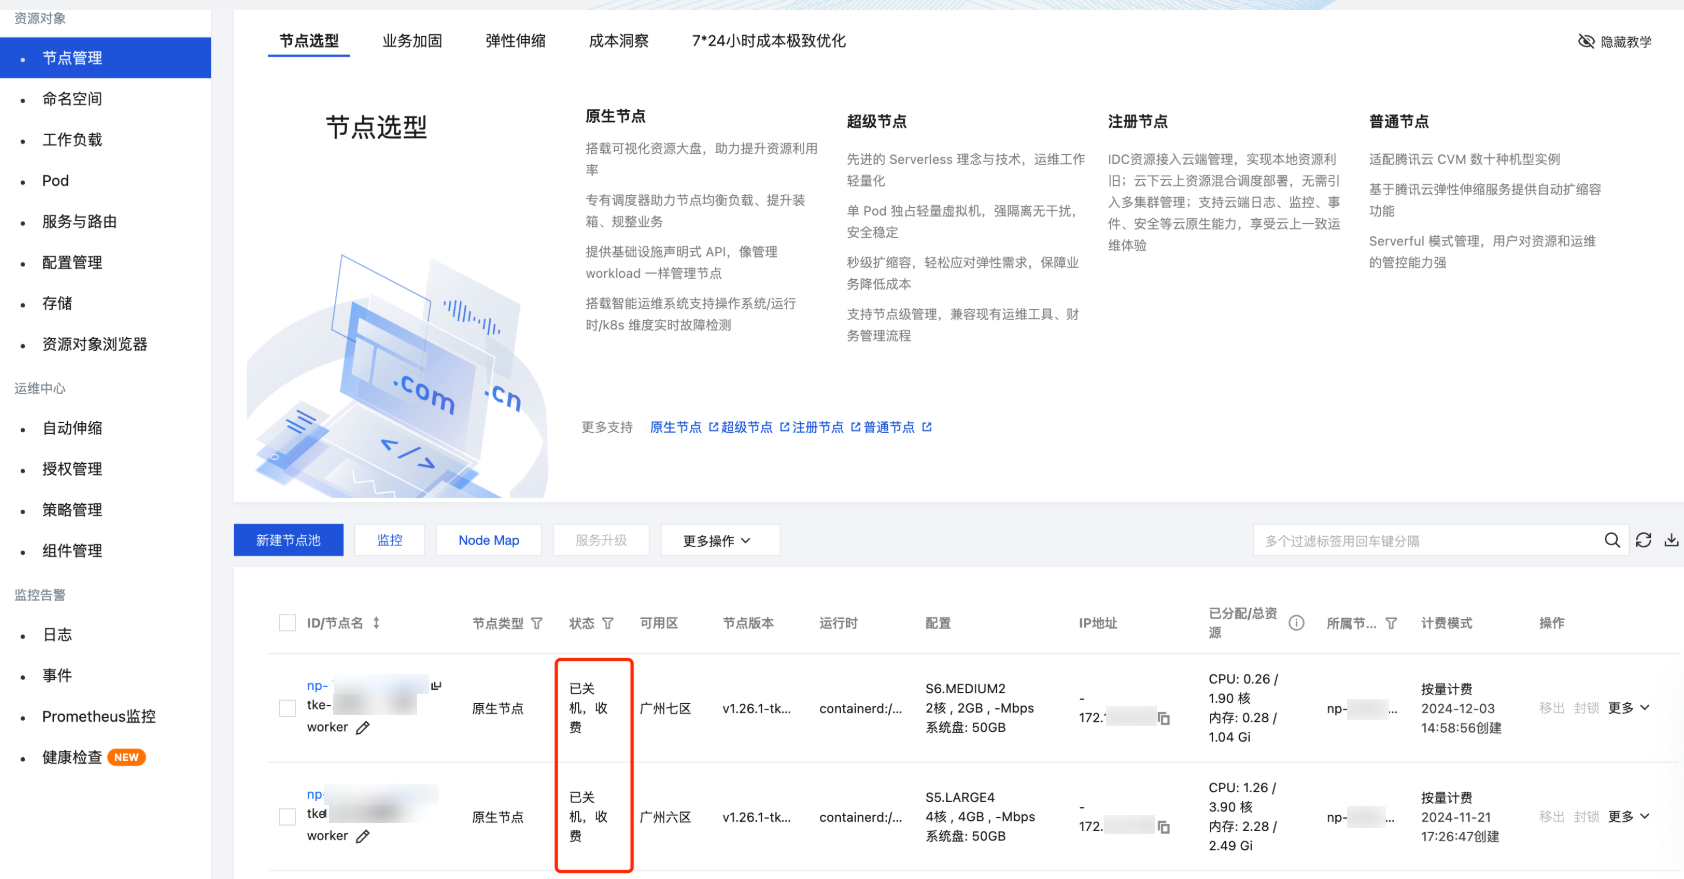
Task: Click the 广州七区 availability zone cell
Action: (666, 708)
